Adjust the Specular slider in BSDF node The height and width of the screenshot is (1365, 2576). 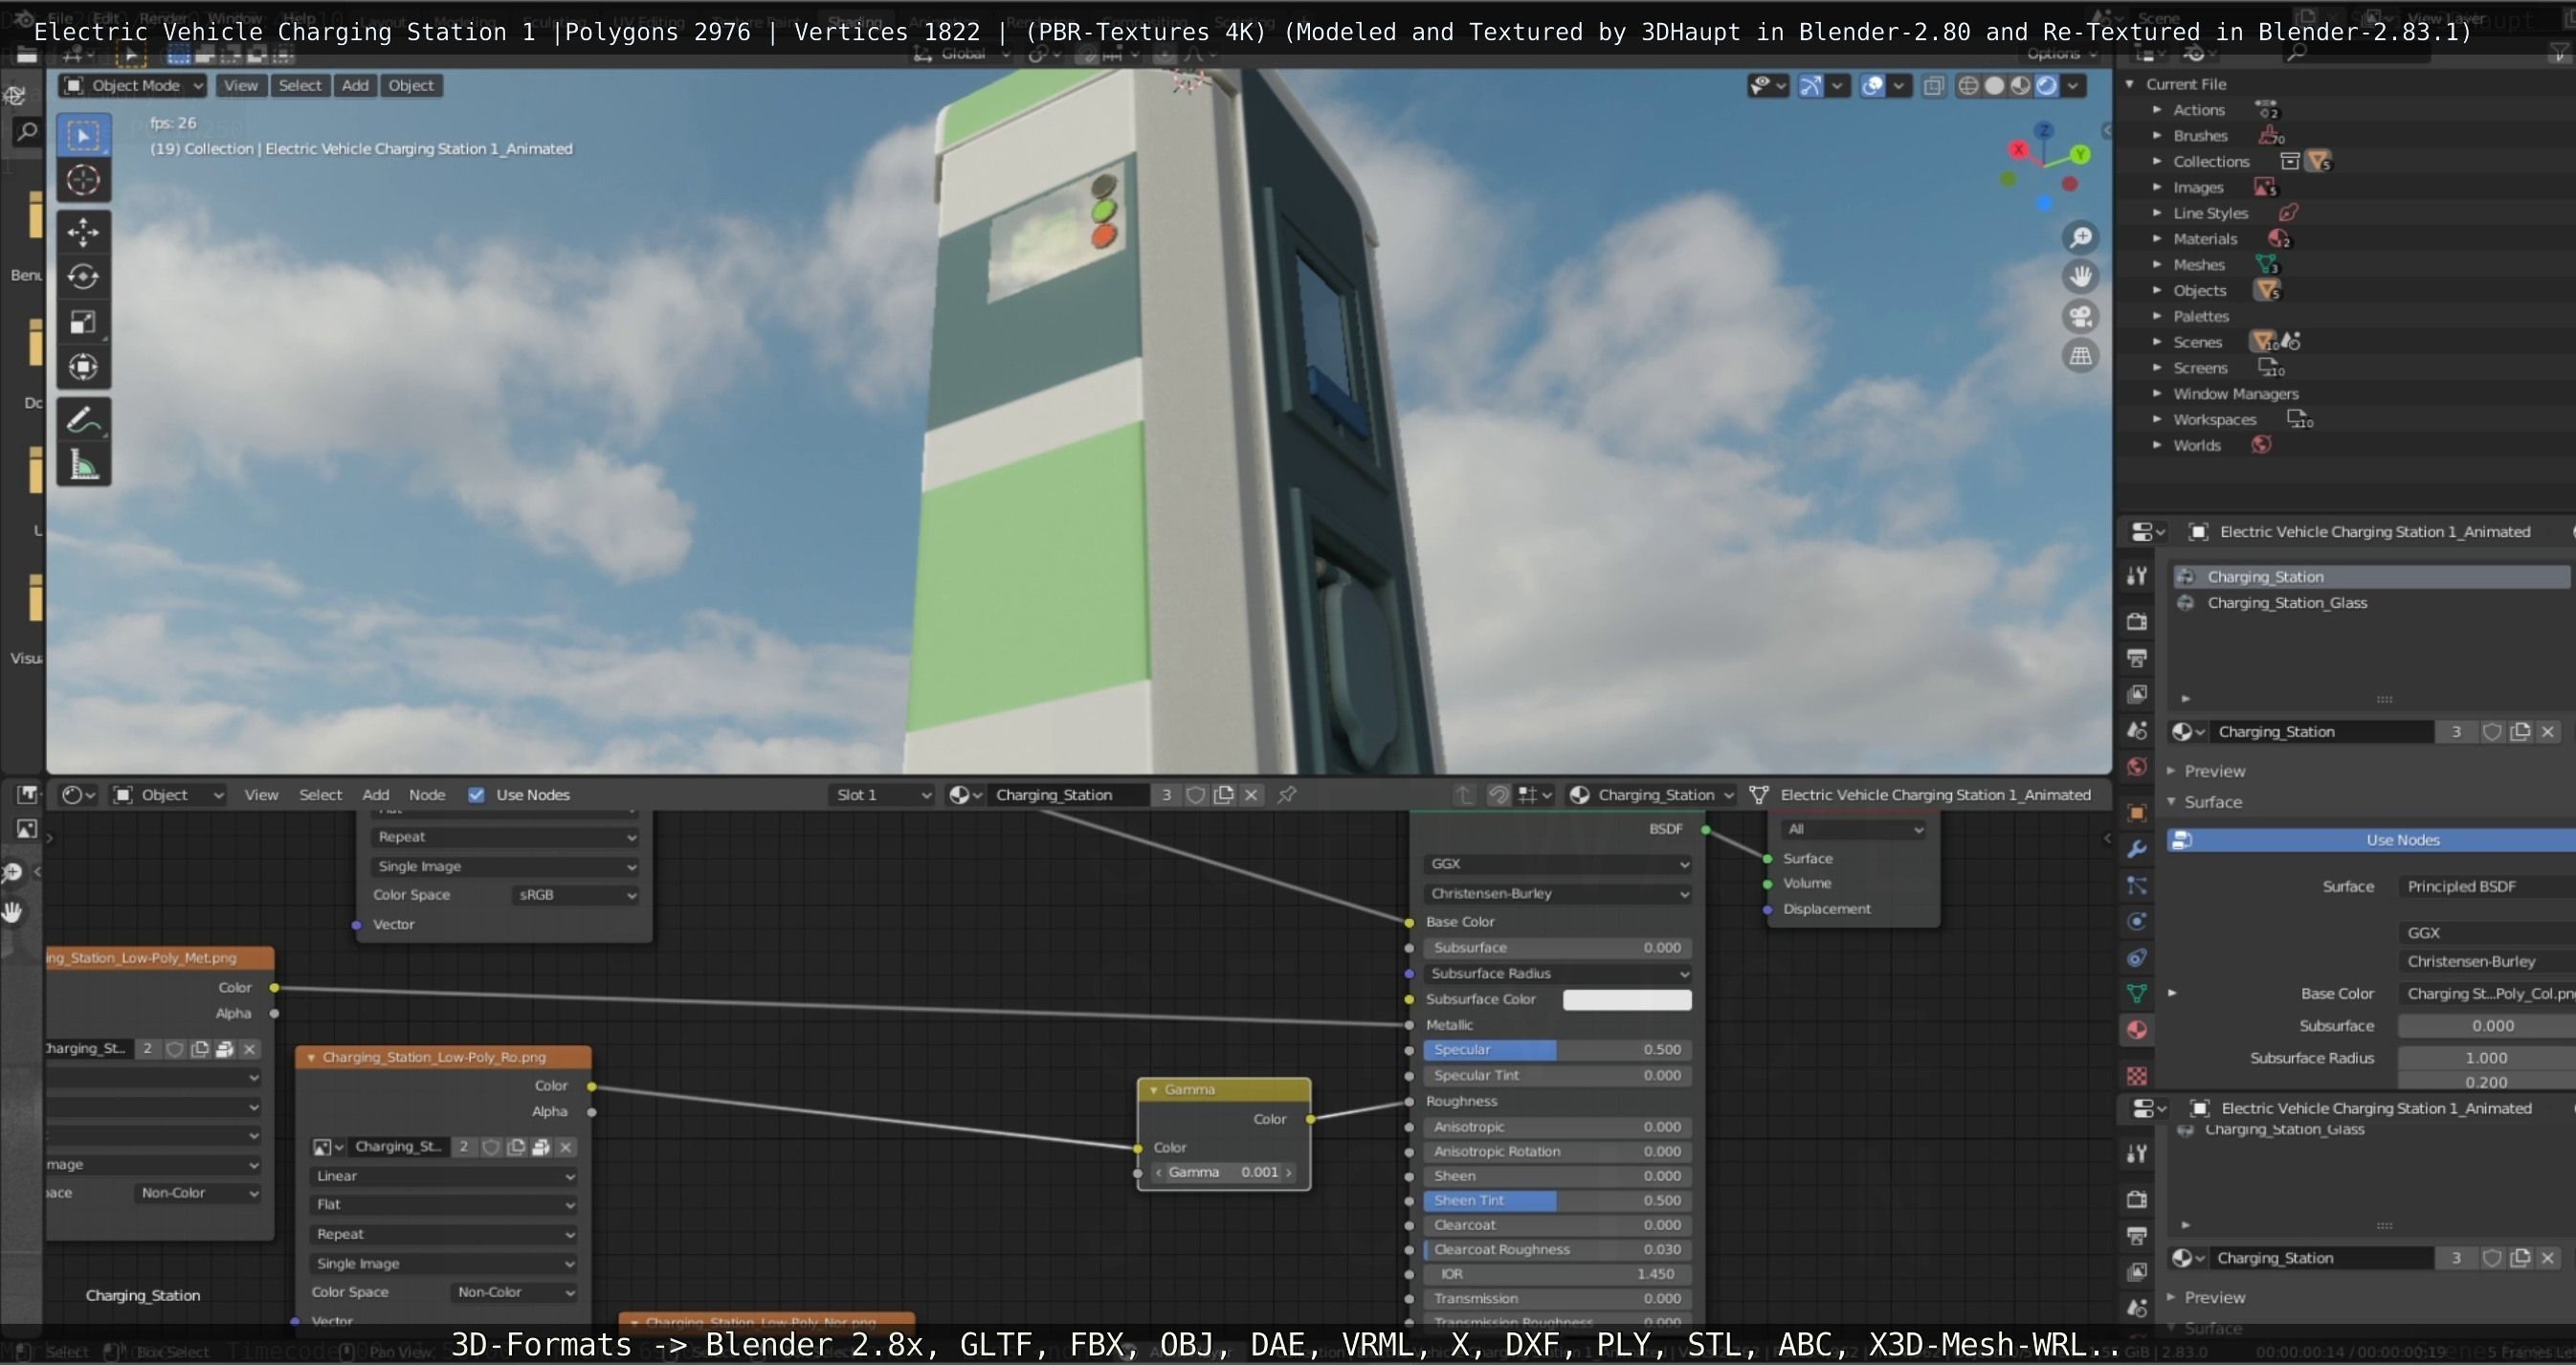point(1557,1050)
